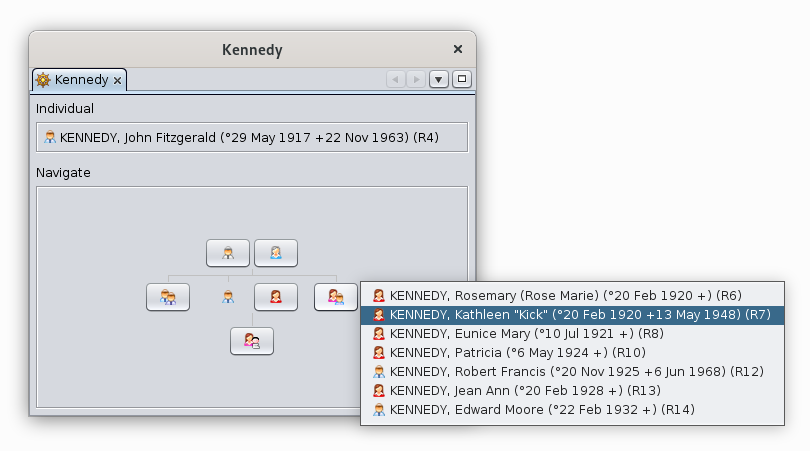Switch to the Kennedy tab
This screenshot has height=451, width=810.
pos(79,80)
